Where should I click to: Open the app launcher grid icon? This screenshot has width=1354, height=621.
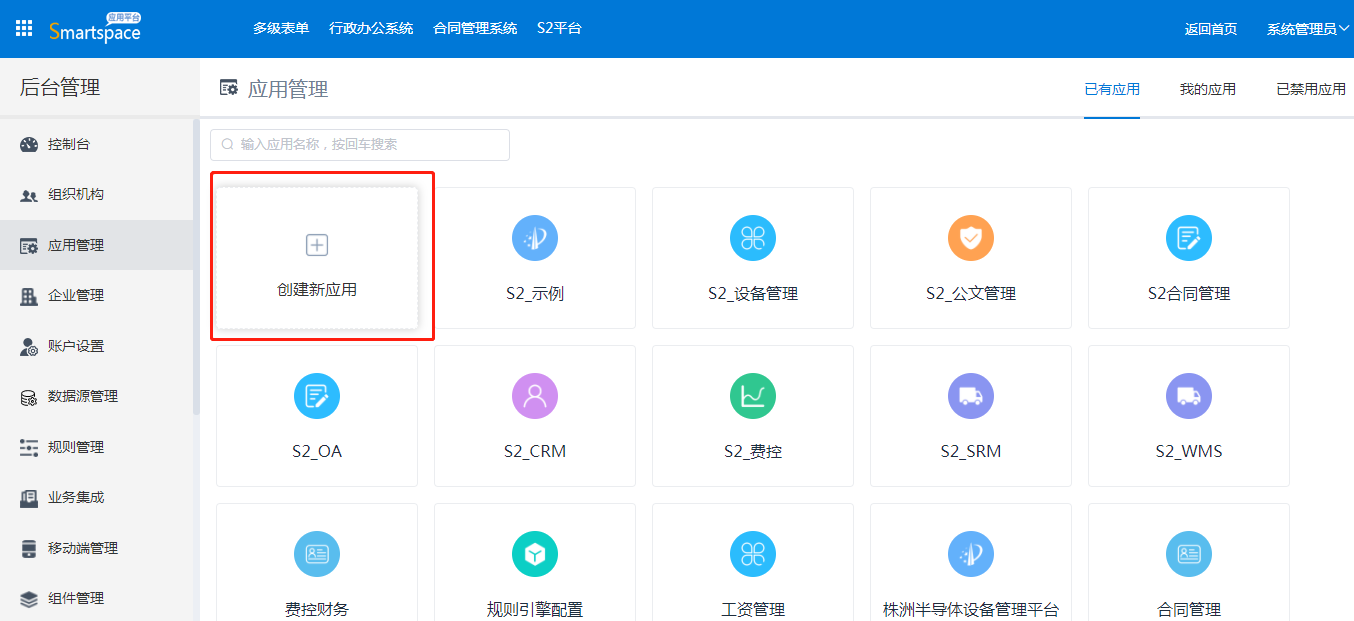(x=24, y=28)
